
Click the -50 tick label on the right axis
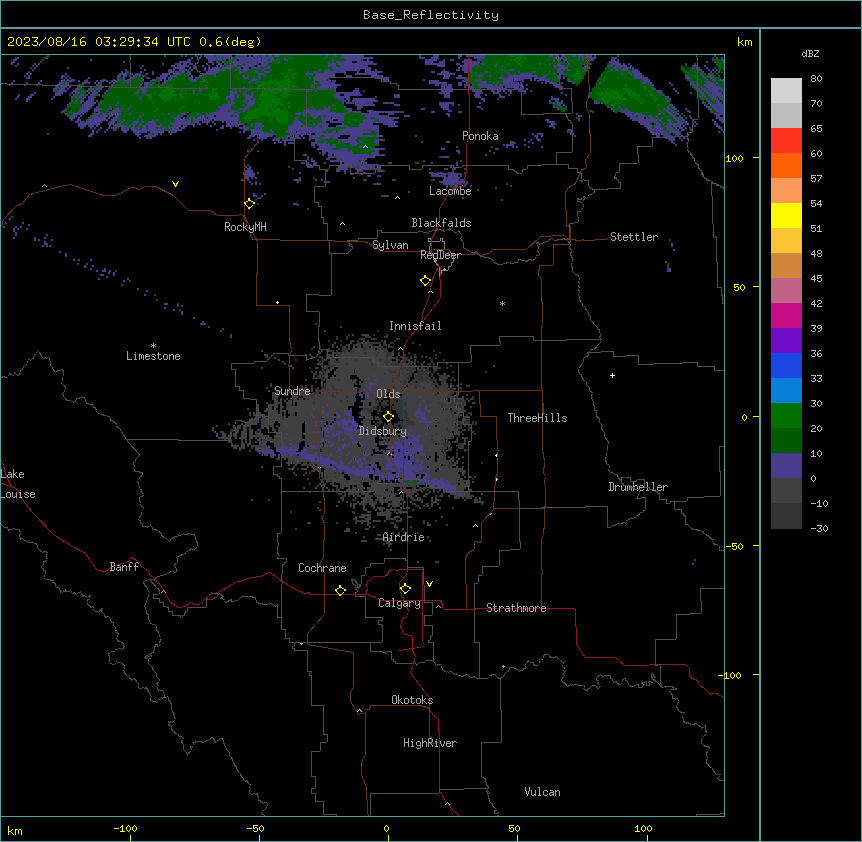734,546
